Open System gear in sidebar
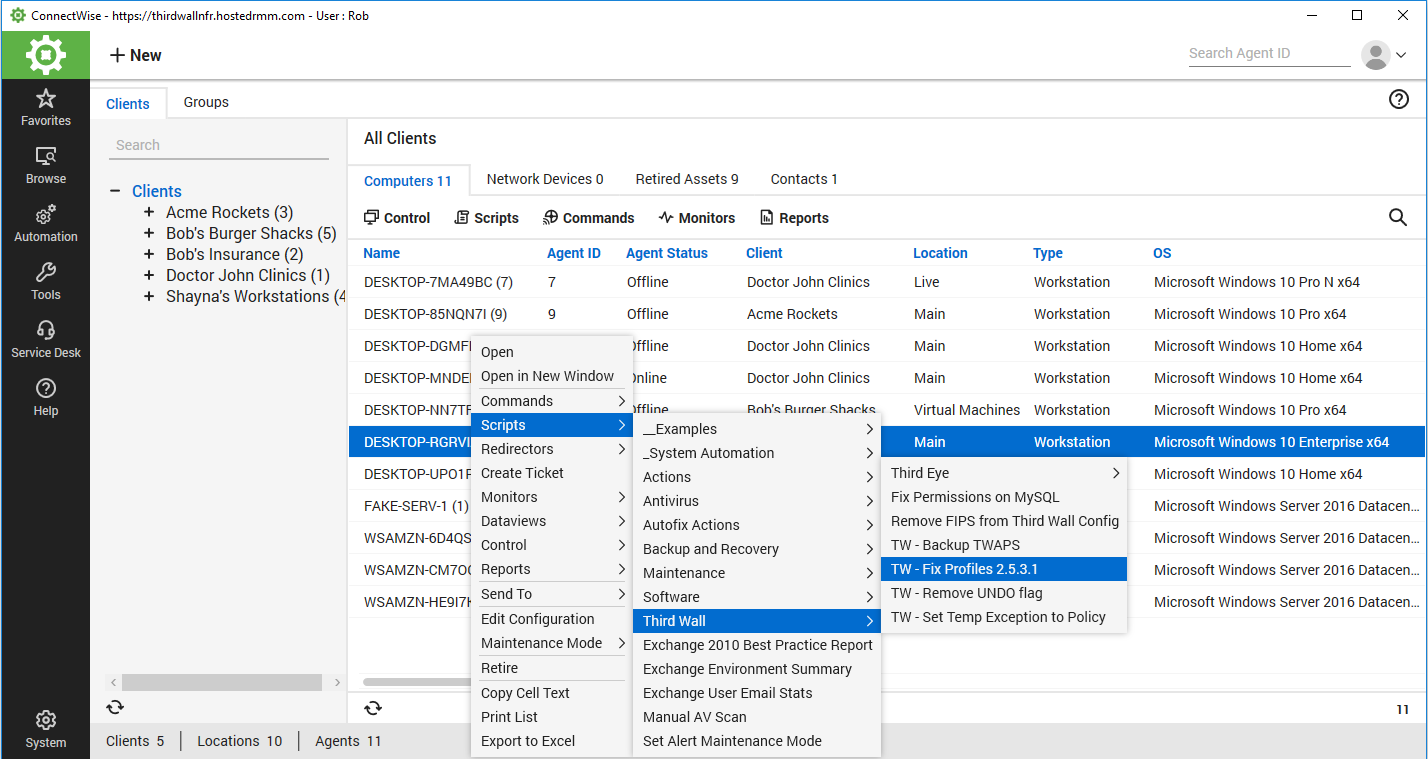1428x759 pixels. pos(46,730)
